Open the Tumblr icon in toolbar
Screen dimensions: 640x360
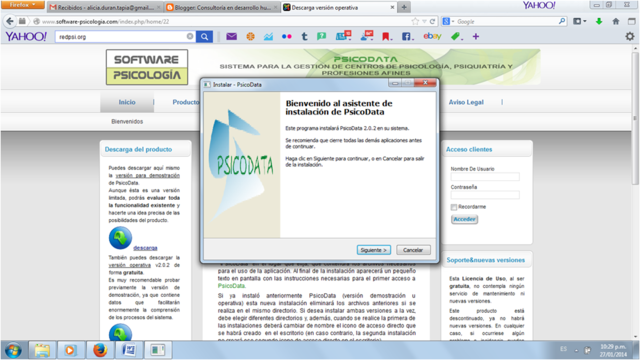(x=304, y=37)
